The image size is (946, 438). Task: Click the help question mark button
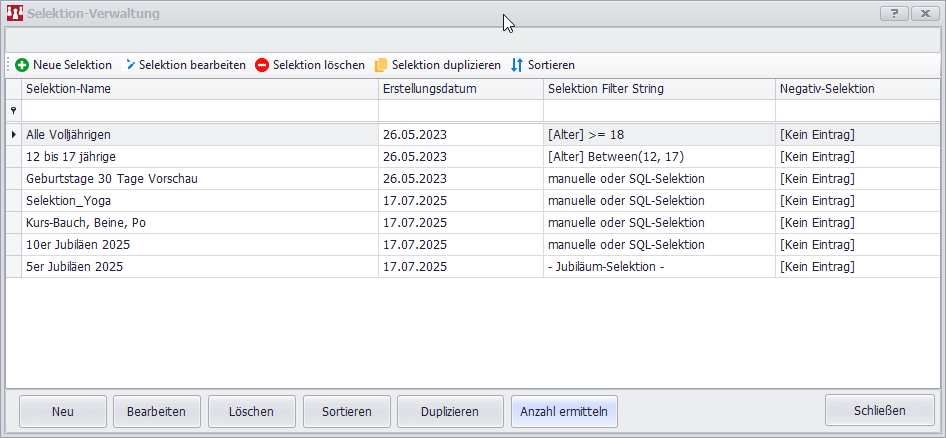(894, 14)
